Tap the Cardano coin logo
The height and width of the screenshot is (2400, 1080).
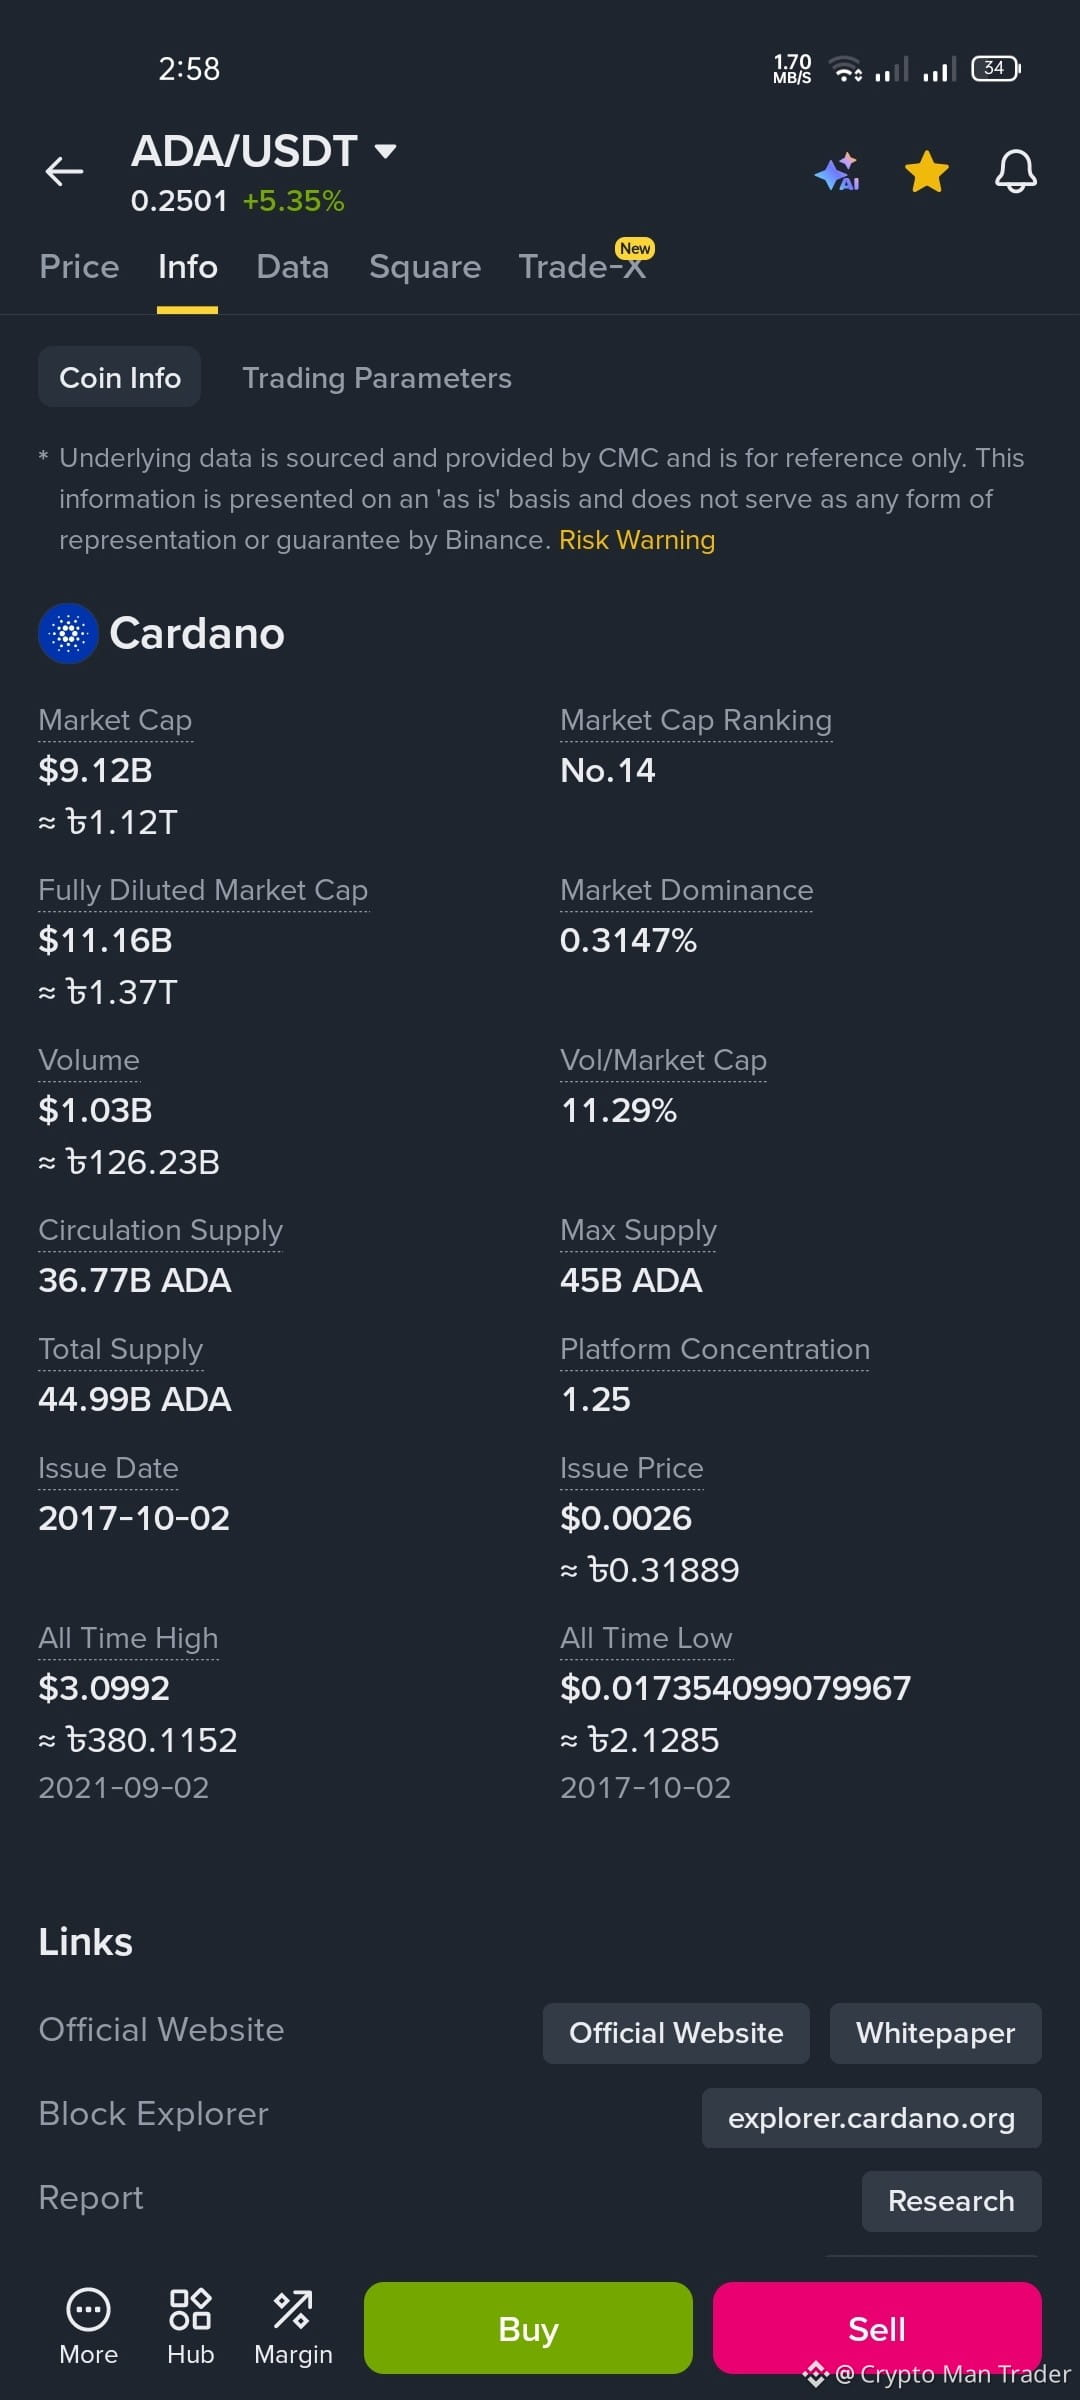pos(68,633)
